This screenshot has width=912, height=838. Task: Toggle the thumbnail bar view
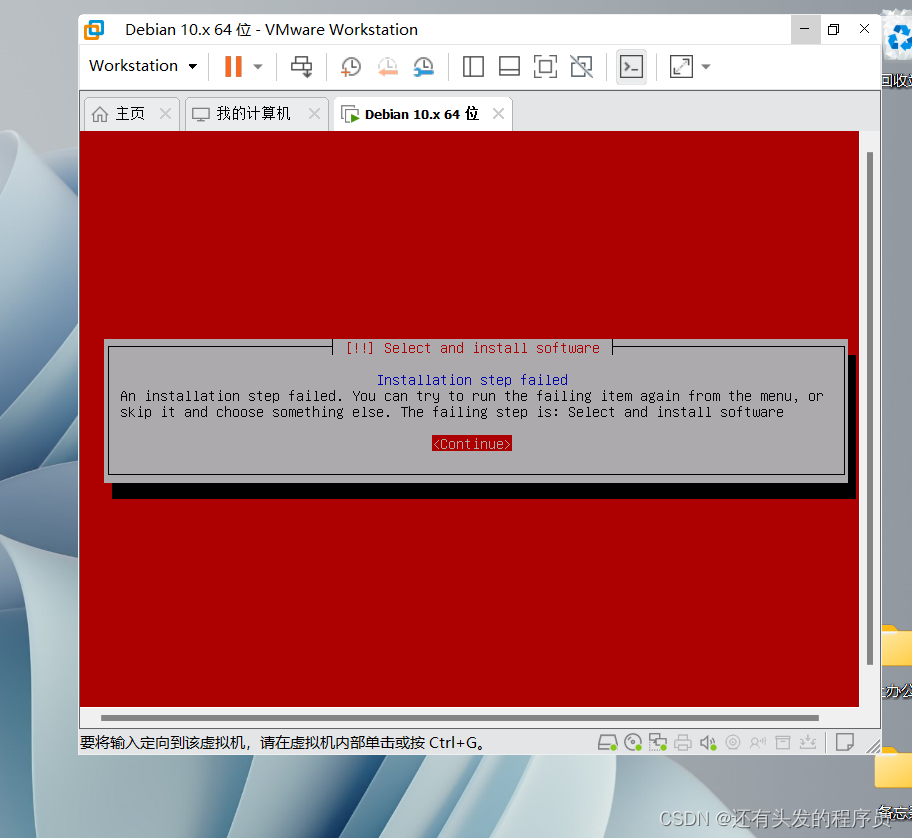(509, 66)
